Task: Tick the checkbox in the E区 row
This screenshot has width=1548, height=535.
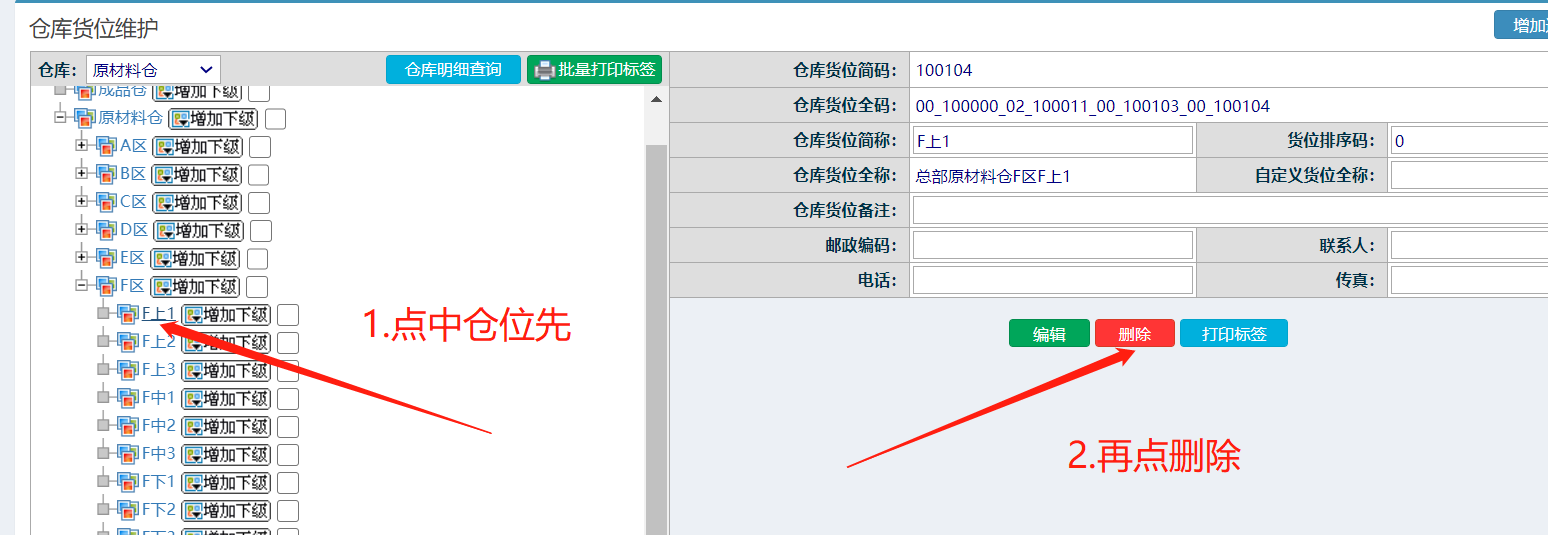Action: [x=257, y=259]
